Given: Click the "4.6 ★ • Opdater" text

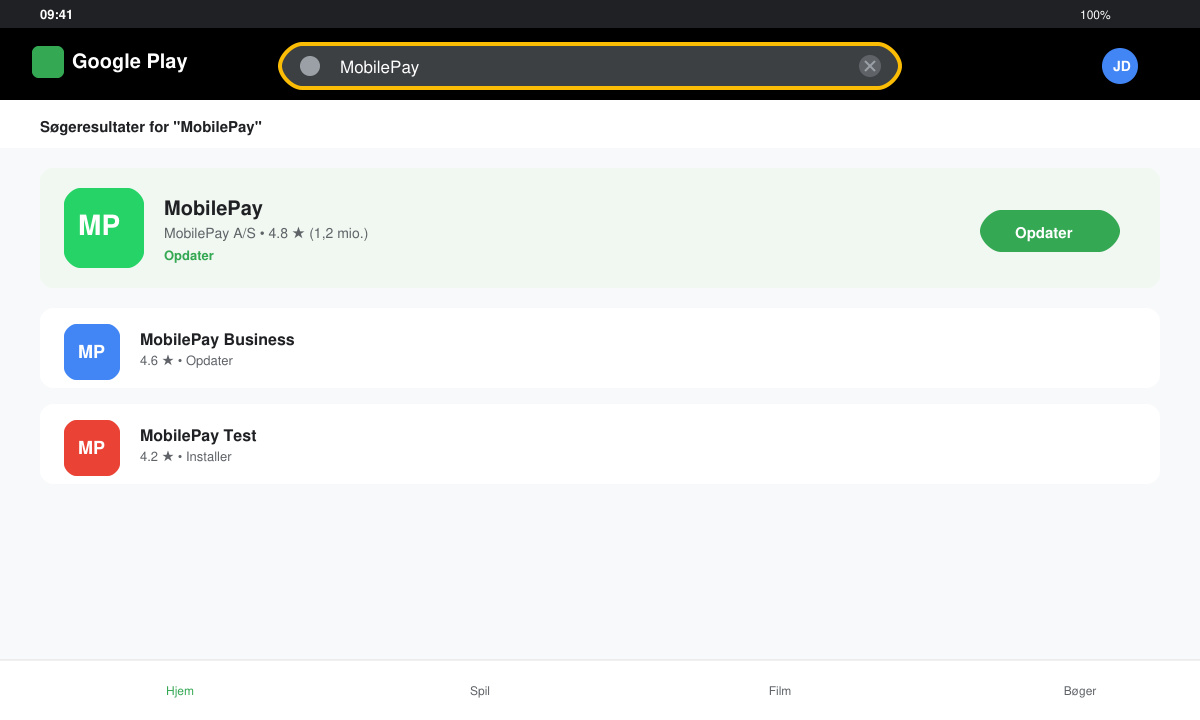Looking at the screenshot, I should coord(186,361).
